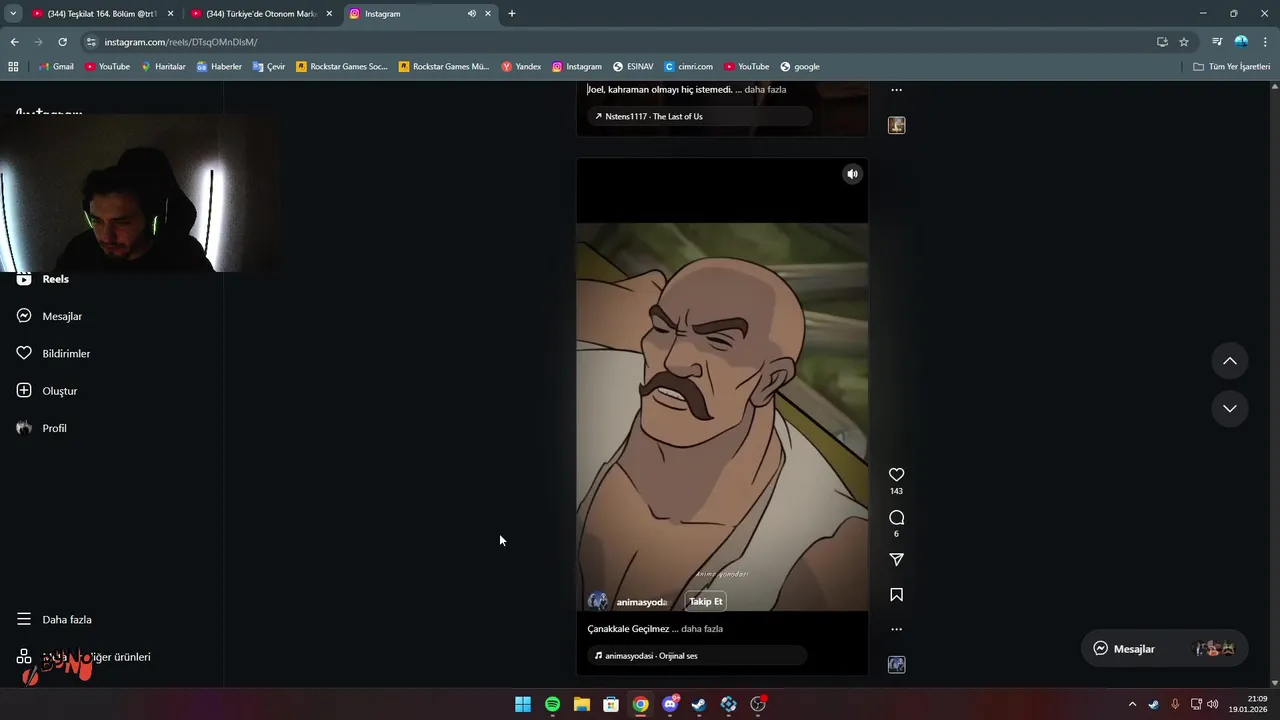Image resolution: width=1280 pixels, height=720 pixels.
Task: Open the Tüm Yer İşaretleri folder
Action: tap(1232, 67)
